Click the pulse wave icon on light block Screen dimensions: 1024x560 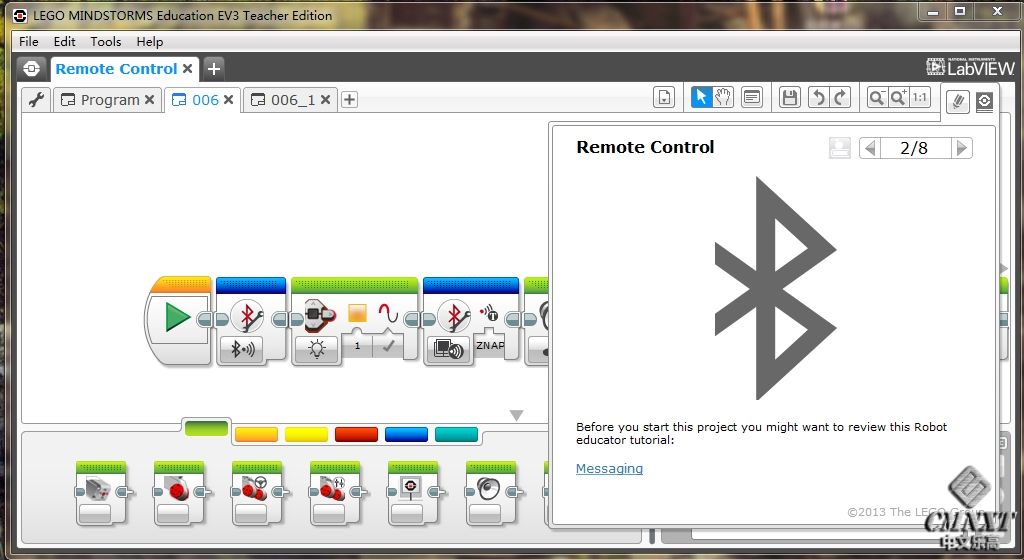(388, 314)
